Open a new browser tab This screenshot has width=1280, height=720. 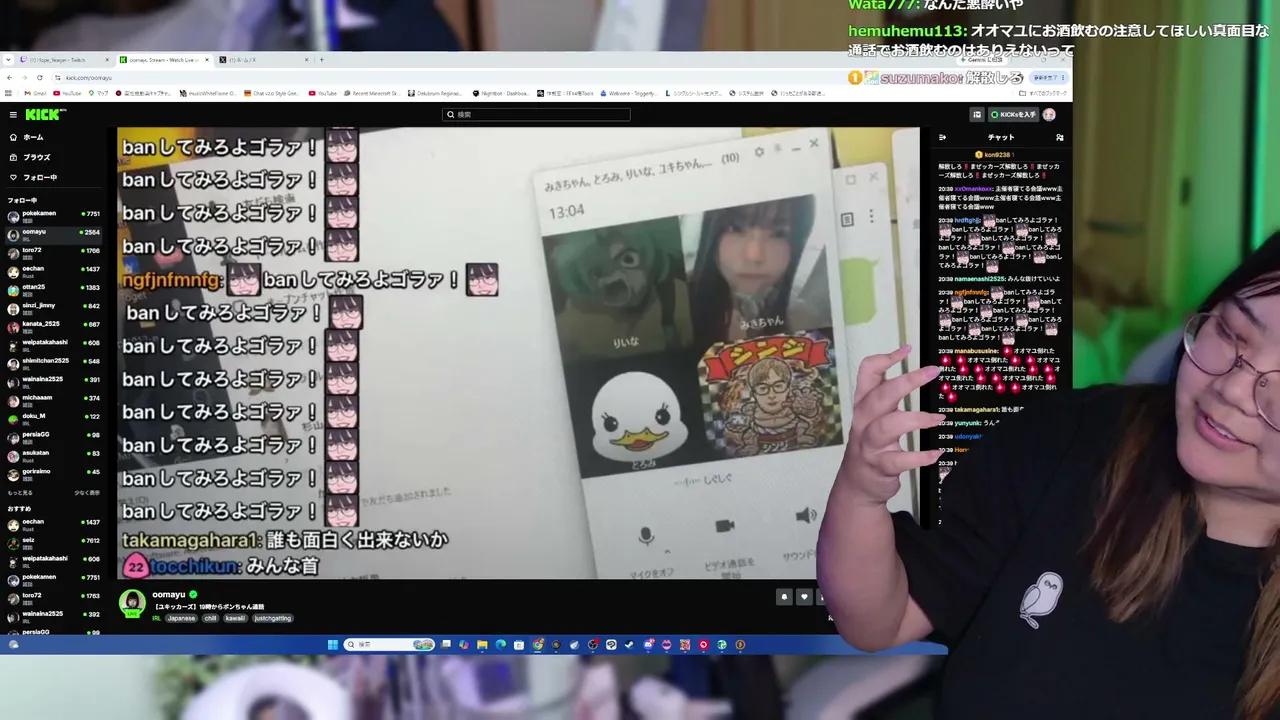click(321, 60)
